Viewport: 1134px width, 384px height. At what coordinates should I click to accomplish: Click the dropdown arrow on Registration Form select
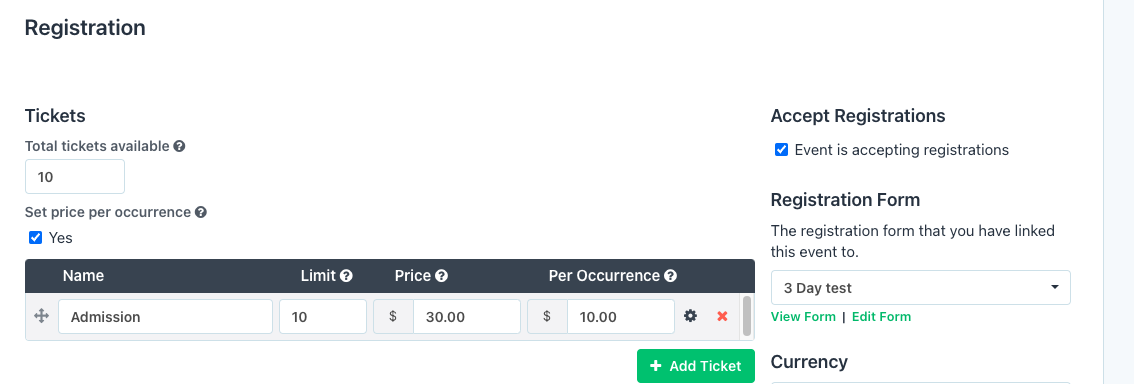pyautogui.click(x=1055, y=288)
